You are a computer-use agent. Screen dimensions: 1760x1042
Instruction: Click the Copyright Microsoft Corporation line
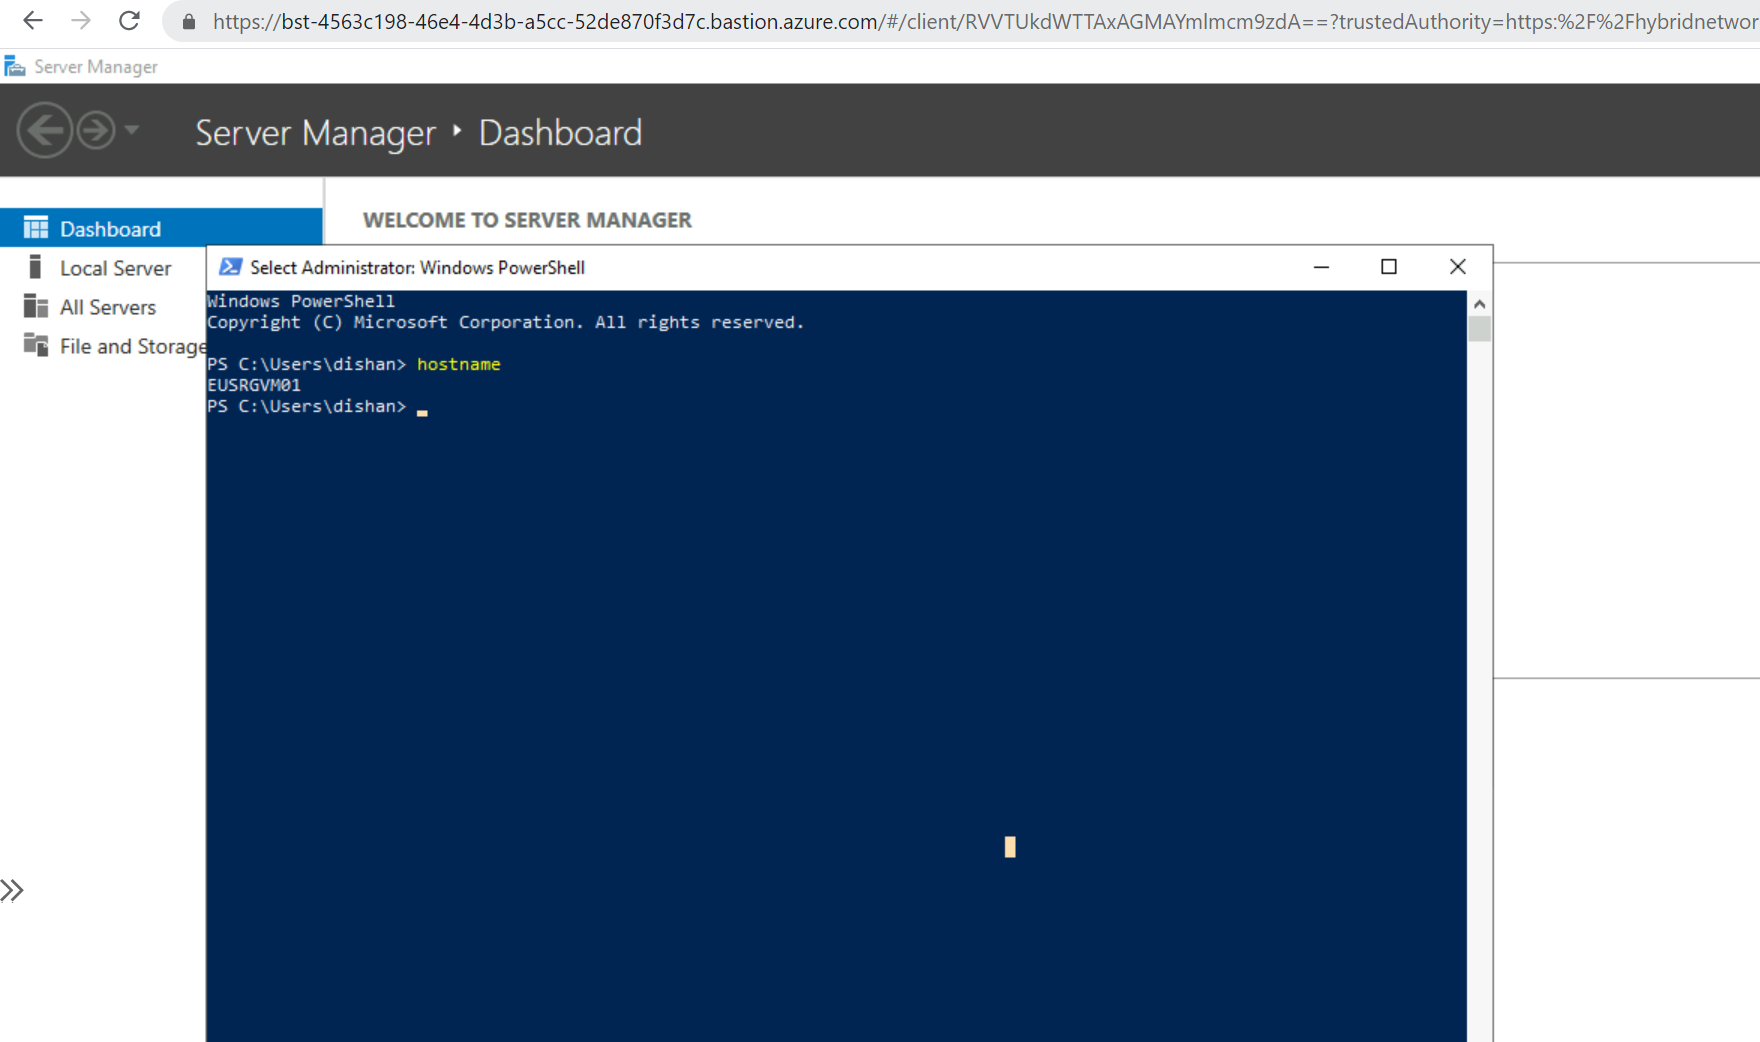click(x=506, y=322)
